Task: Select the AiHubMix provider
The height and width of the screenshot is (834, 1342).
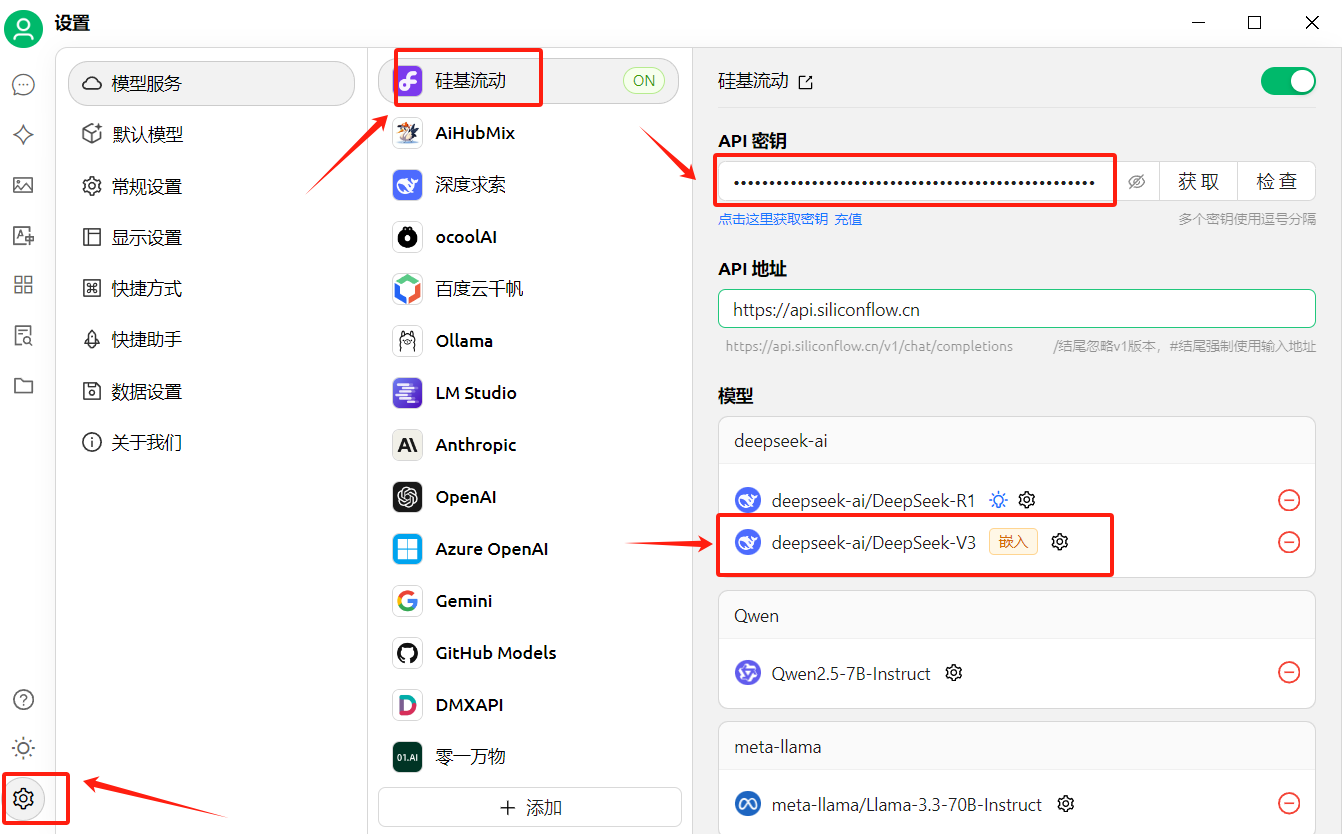Action: [x=529, y=133]
